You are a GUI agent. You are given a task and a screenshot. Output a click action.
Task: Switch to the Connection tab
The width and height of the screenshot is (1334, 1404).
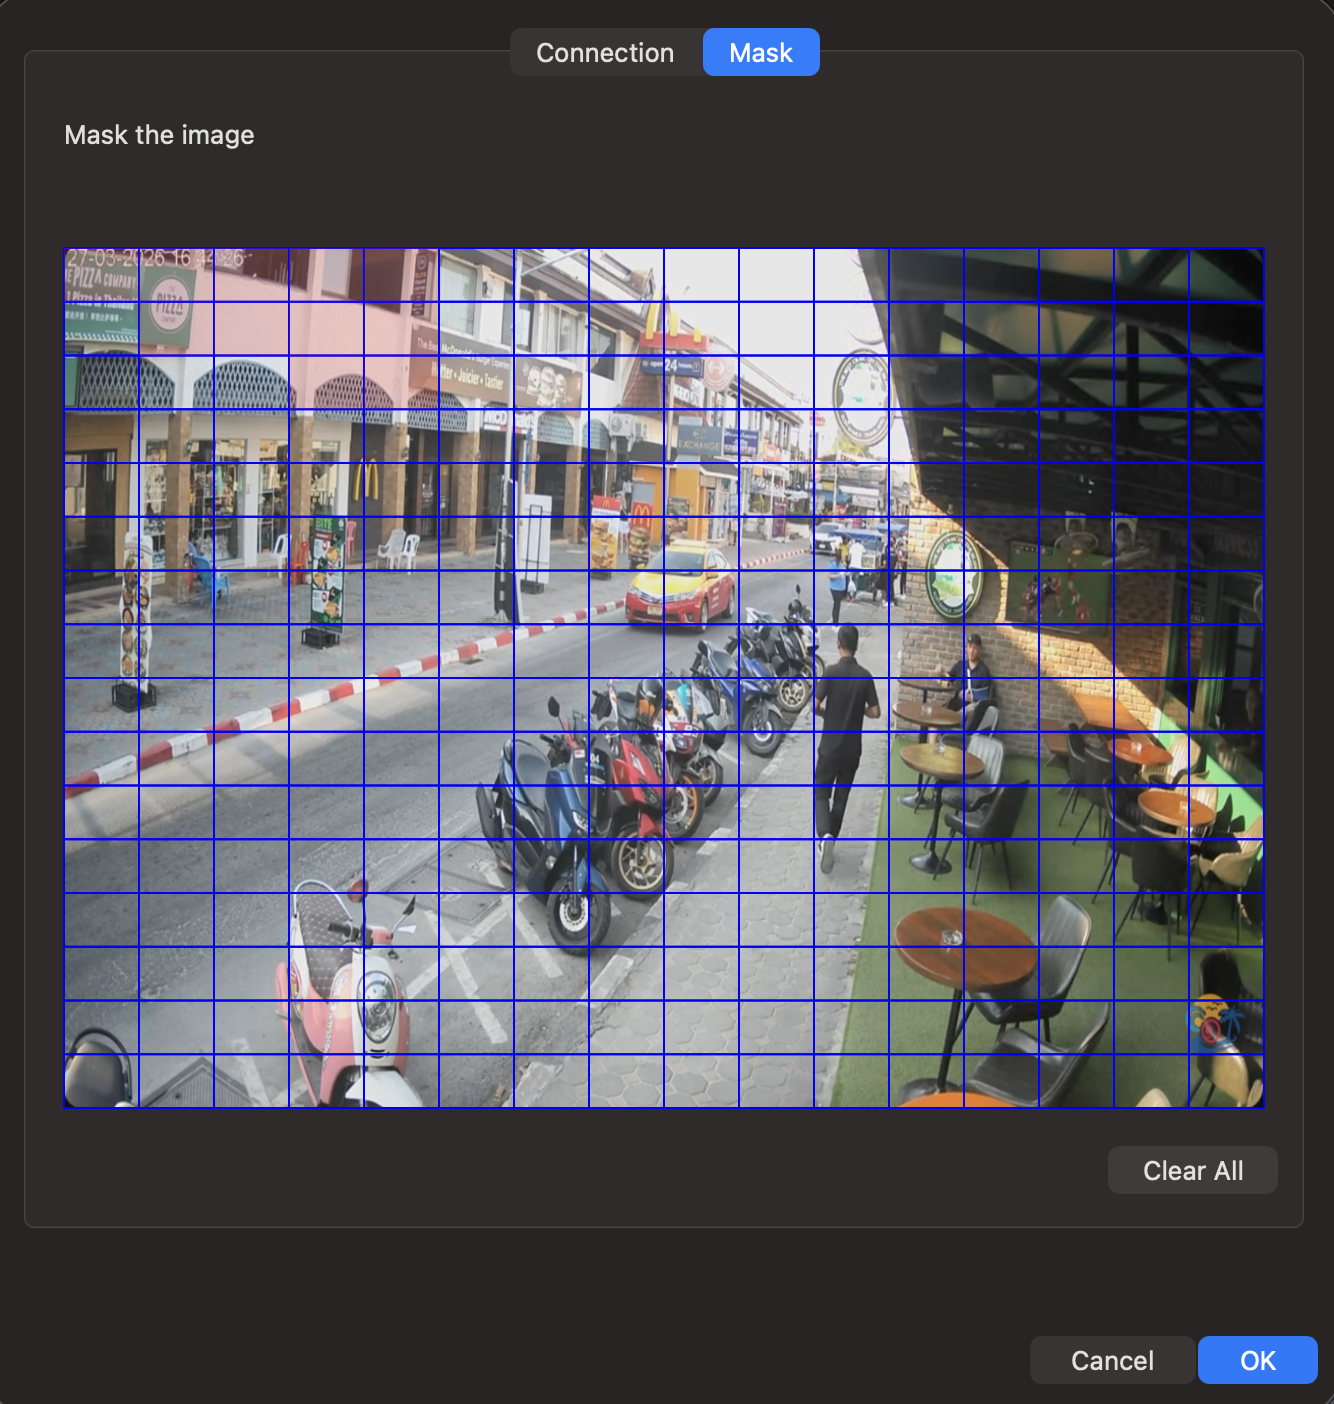[605, 52]
